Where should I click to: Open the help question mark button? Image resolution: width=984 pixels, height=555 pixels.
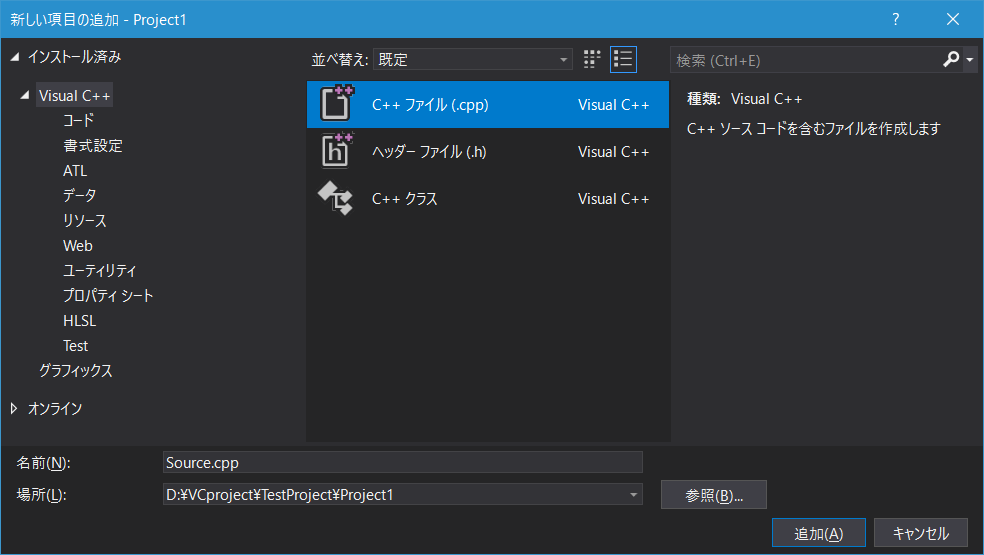click(896, 19)
